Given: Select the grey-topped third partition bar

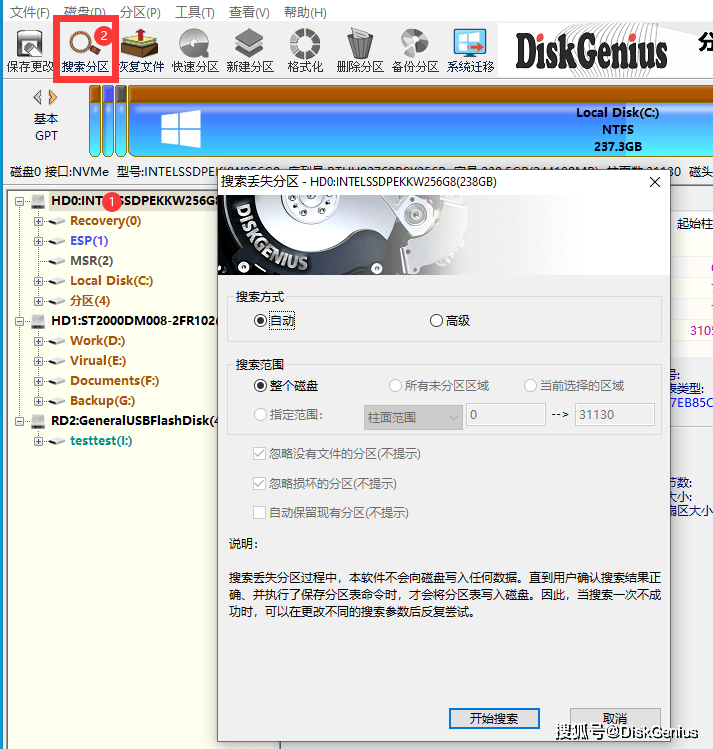Looking at the screenshot, I should click(x=121, y=121).
